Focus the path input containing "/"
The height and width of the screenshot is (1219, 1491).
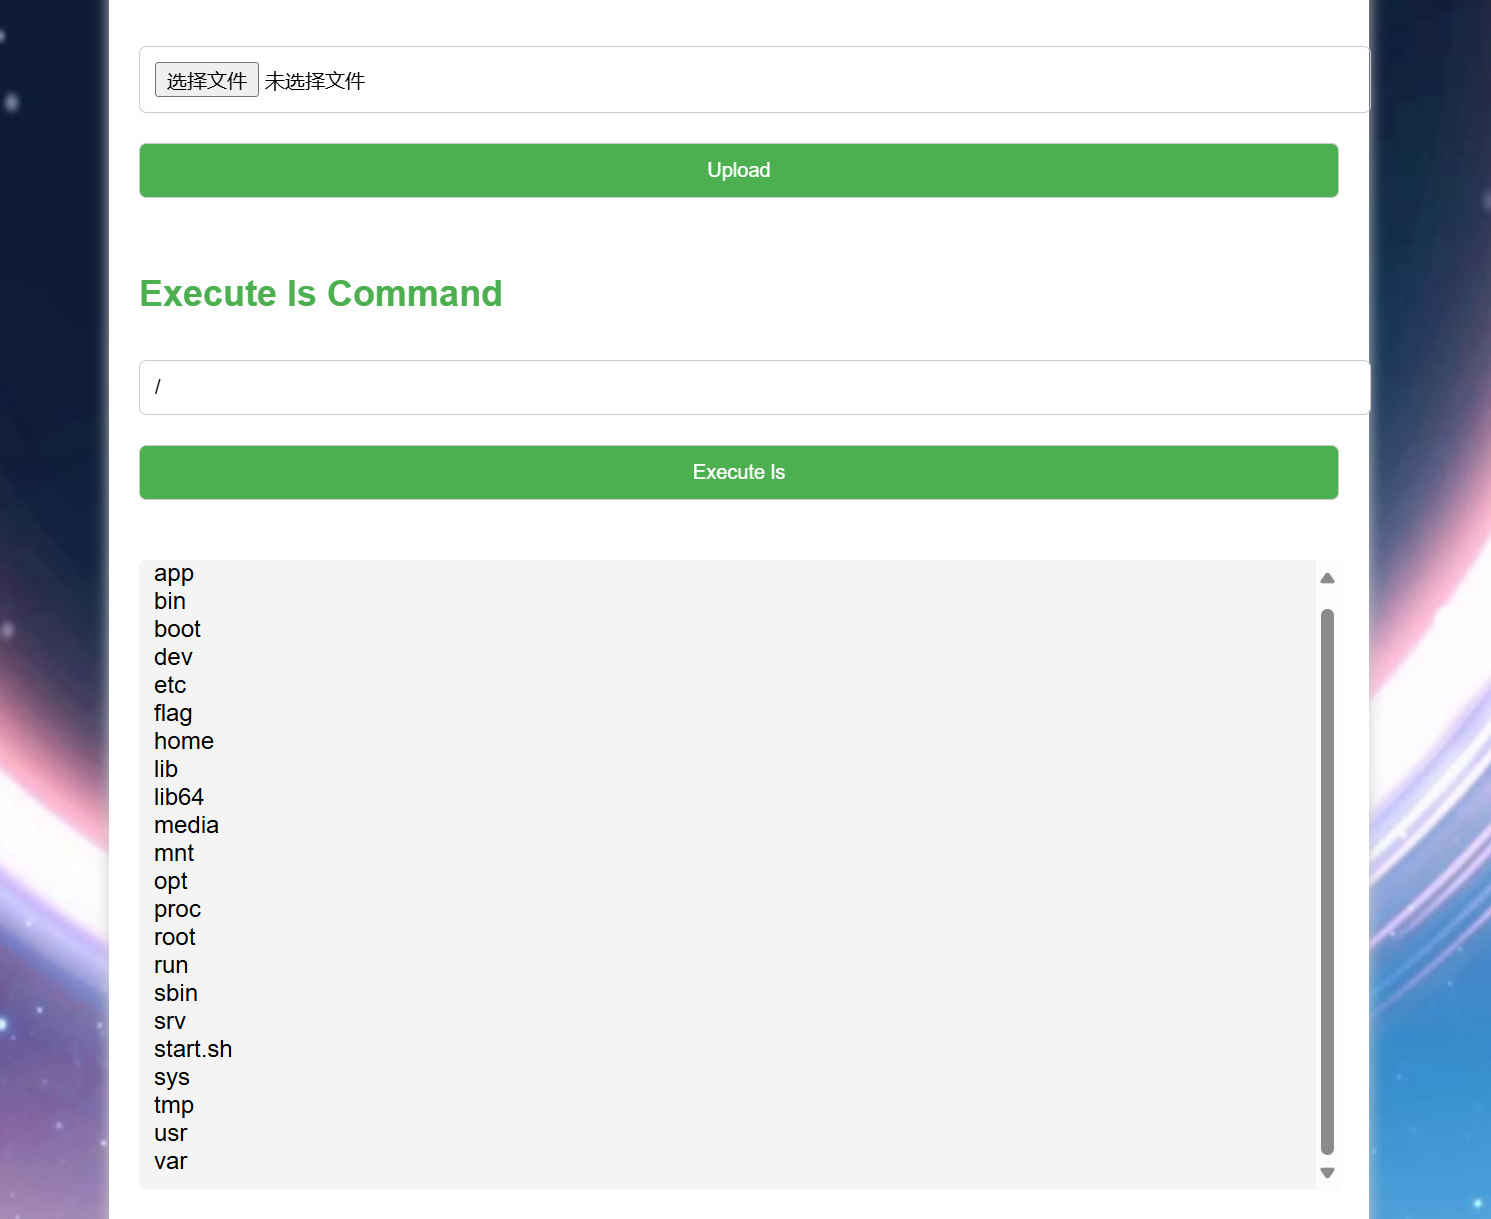click(x=754, y=387)
